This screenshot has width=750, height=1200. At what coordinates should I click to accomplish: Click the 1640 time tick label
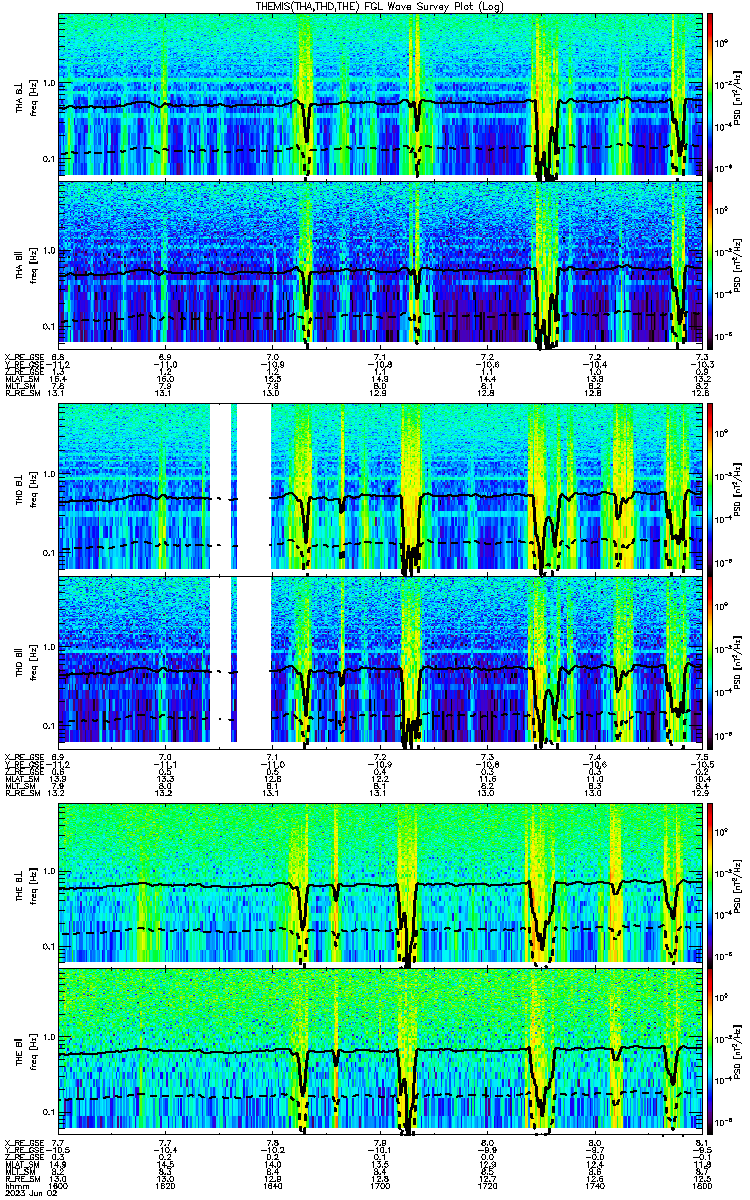click(272, 1187)
